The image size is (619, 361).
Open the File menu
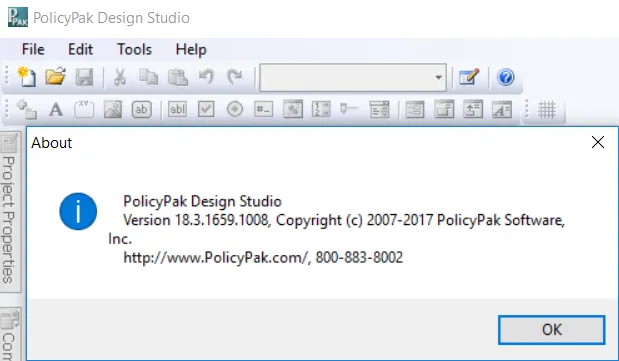33,49
